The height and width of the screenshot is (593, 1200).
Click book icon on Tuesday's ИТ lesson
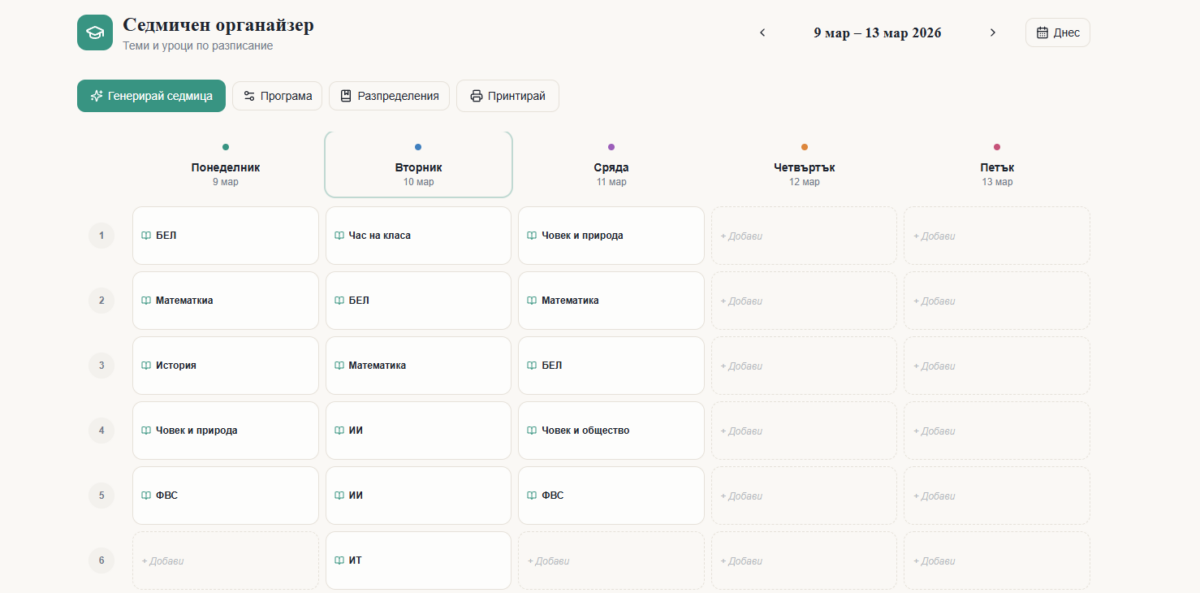[340, 561]
